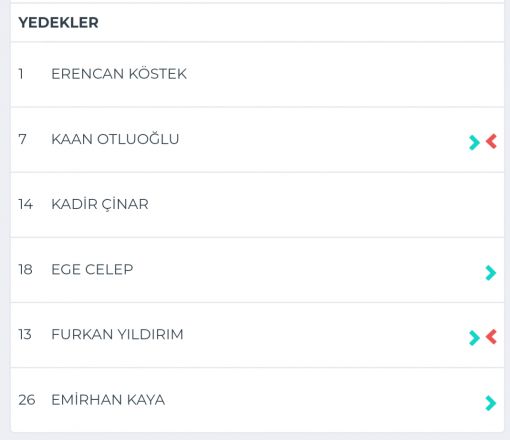Image resolution: width=510 pixels, height=440 pixels.
Task: Click green substitution arrow beside Ege Celep
Action: pos(491,273)
